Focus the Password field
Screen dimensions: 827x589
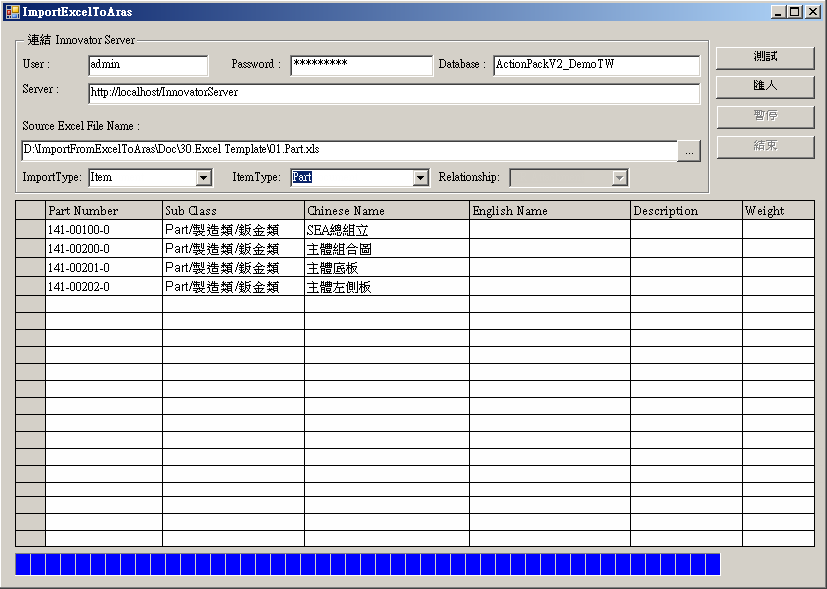click(361, 65)
